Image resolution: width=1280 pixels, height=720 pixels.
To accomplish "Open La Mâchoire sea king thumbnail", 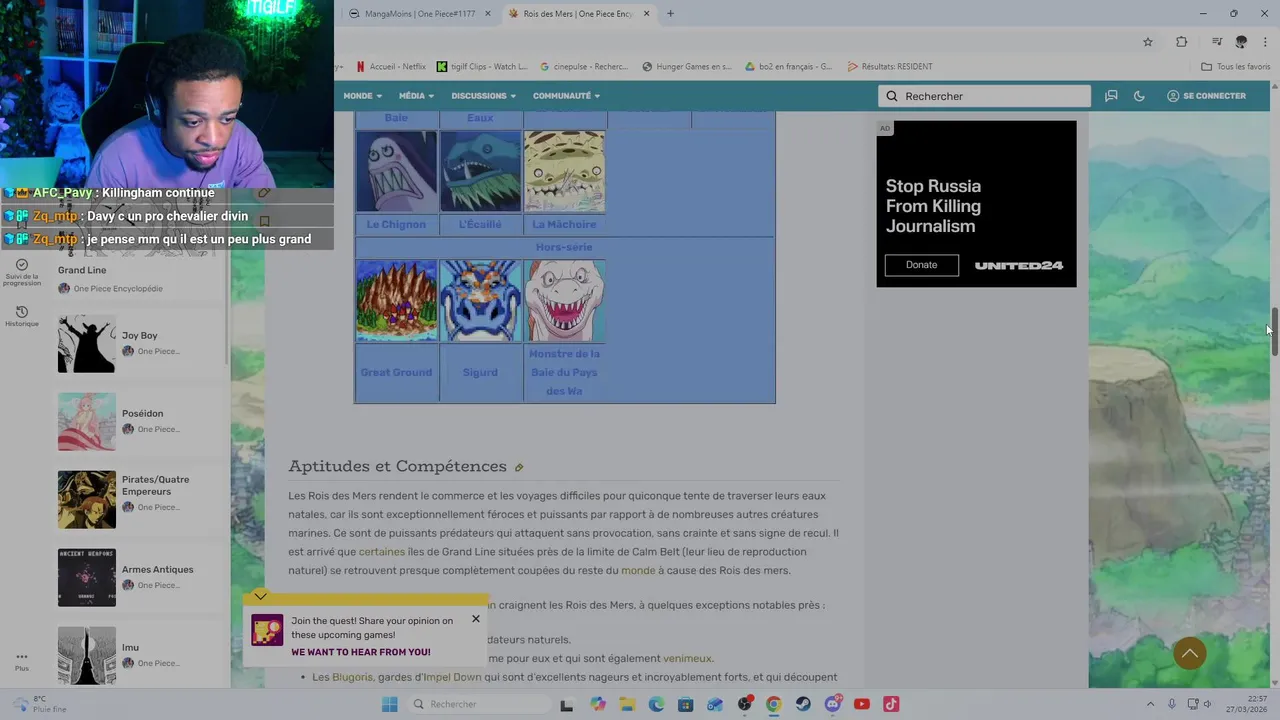I will [x=564, y=171].
